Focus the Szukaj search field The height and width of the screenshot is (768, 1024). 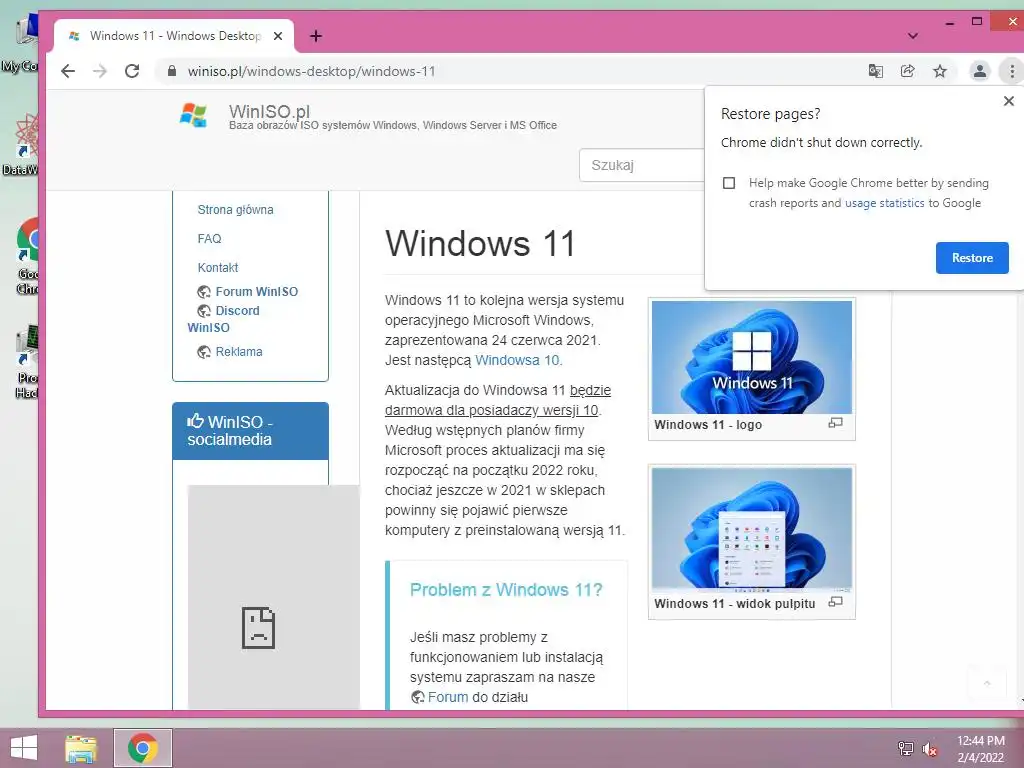(x=642, y=165)
